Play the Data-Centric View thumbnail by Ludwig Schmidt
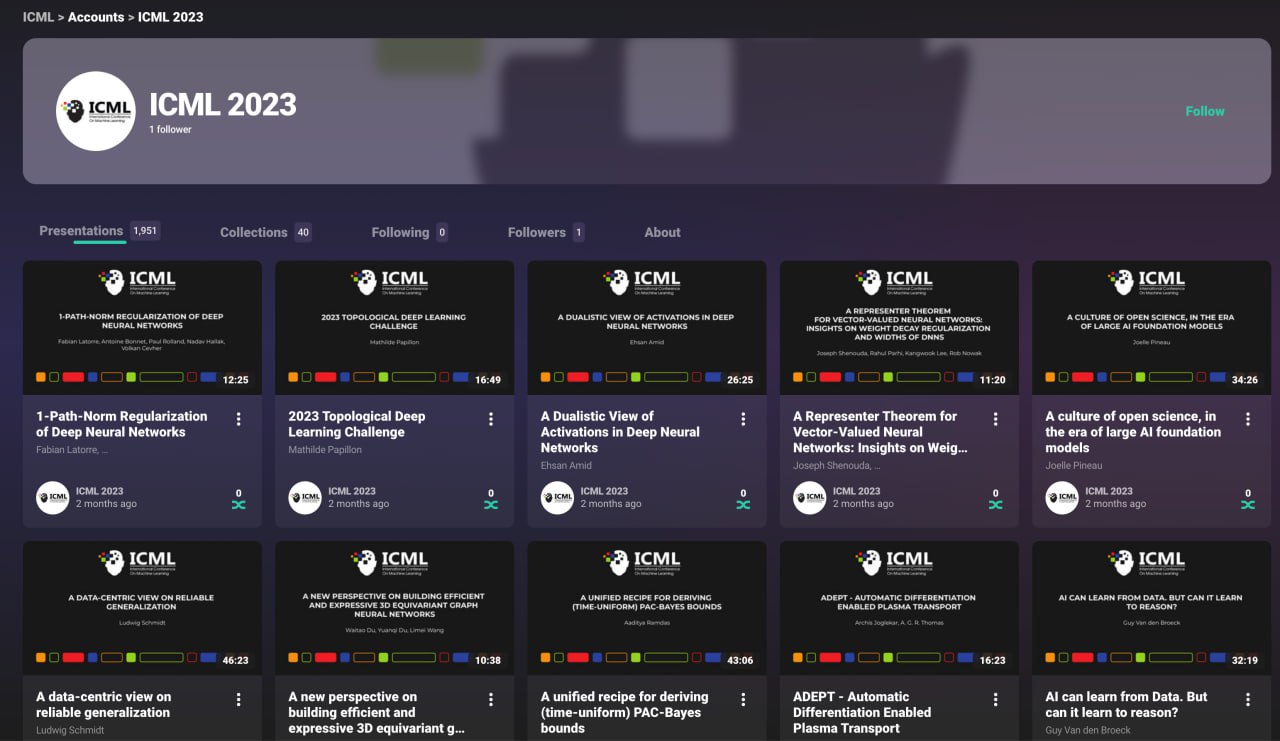 click(x=142, y=608)
